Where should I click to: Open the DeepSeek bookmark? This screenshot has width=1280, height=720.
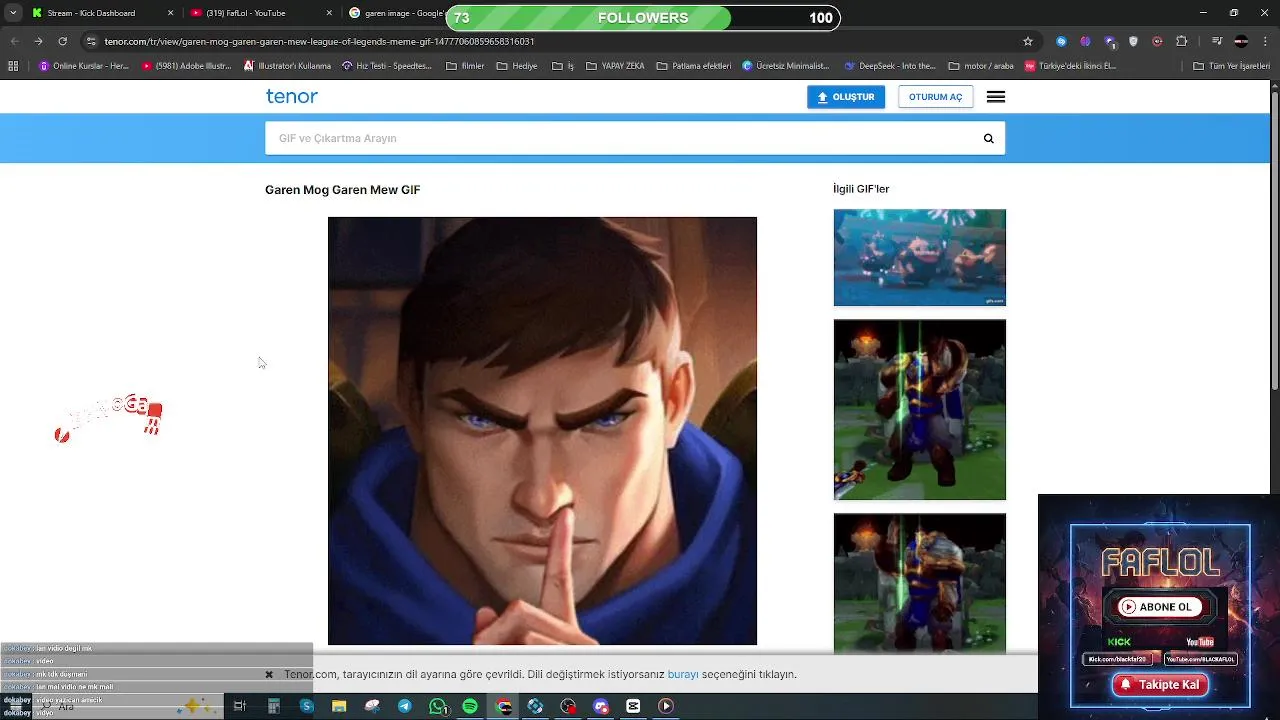[891, 66]
